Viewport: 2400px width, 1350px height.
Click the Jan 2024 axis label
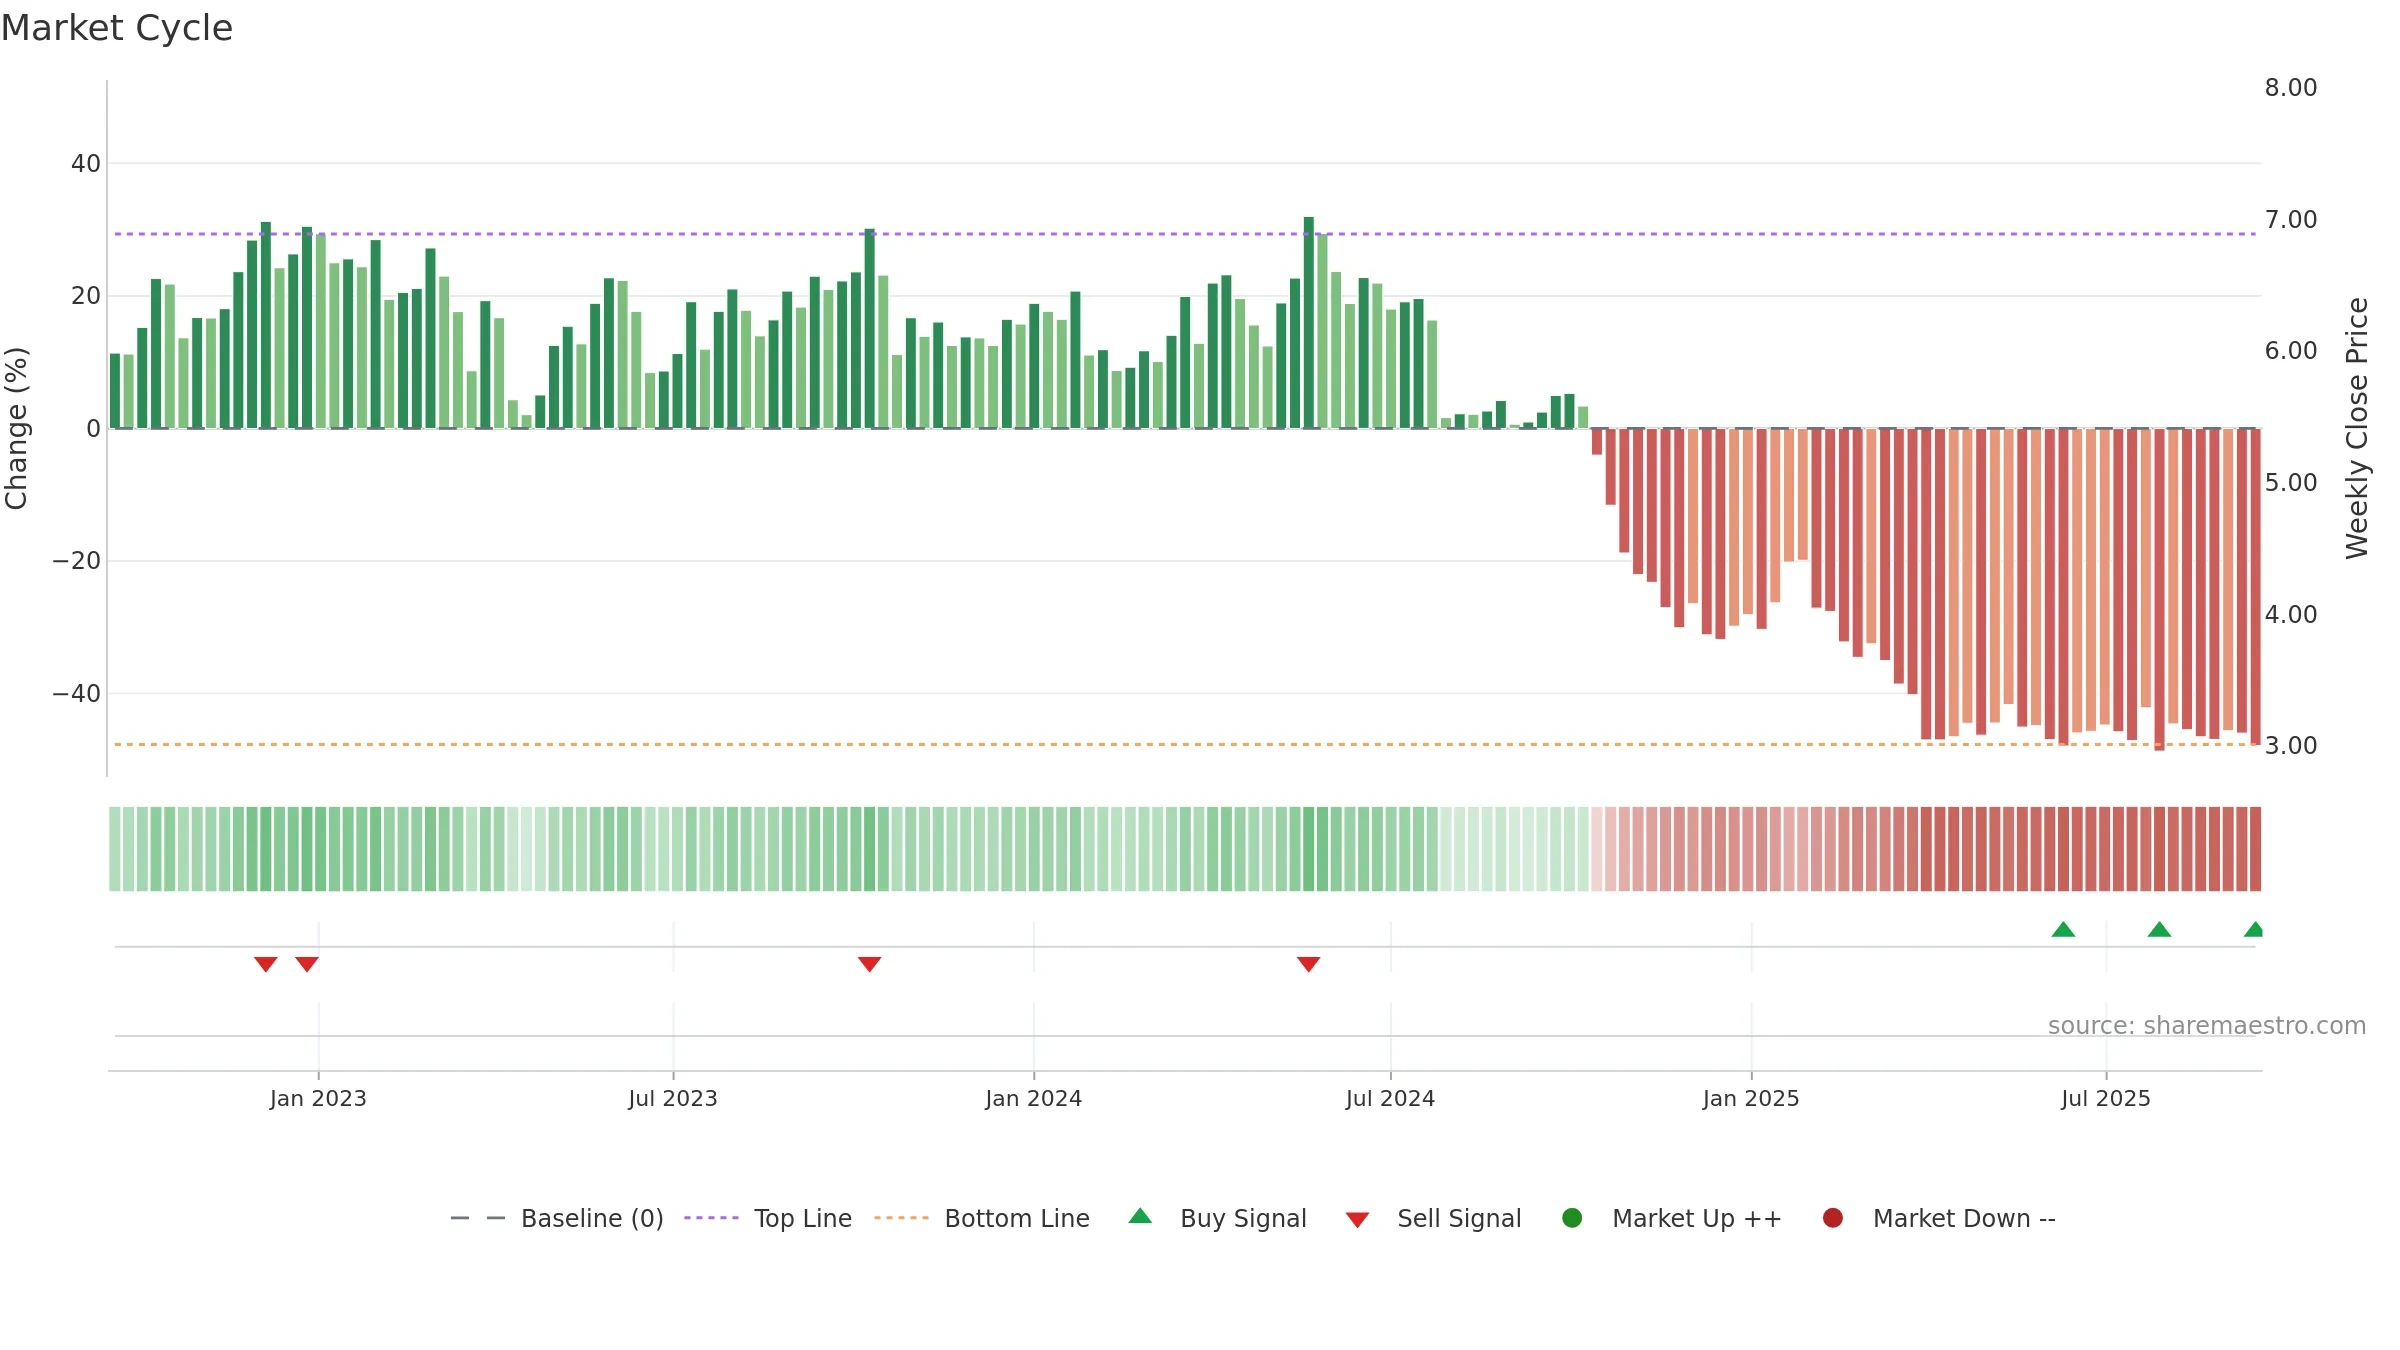(x=1033, y=1098)
